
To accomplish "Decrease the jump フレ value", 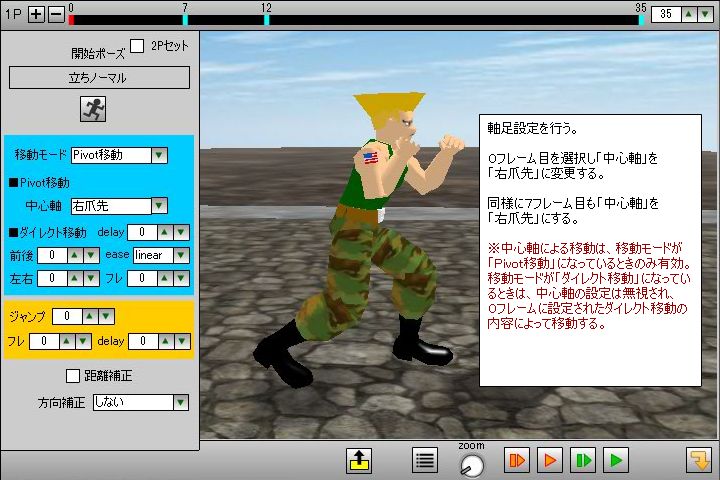I will (83, 341).
